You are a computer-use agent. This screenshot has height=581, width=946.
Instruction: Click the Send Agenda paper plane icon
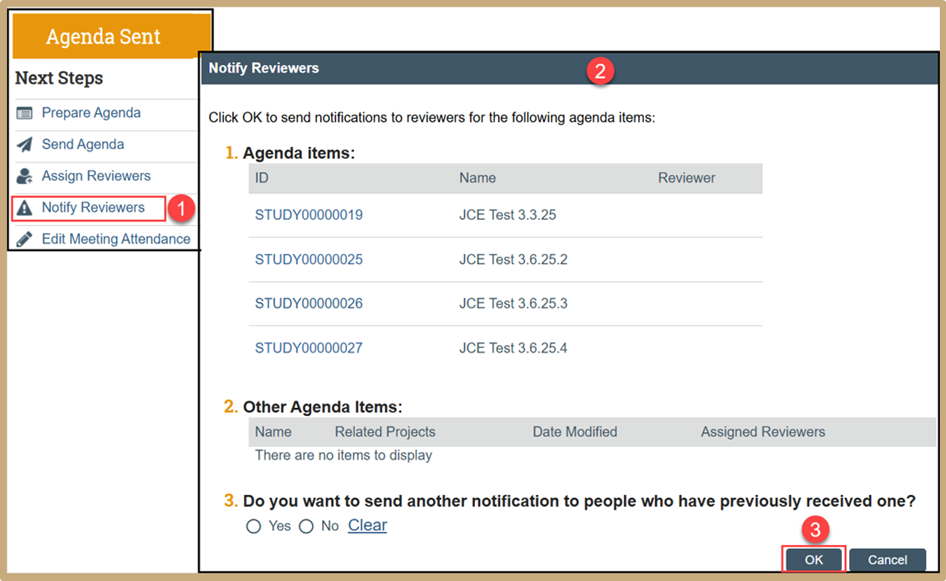point(25,145)
